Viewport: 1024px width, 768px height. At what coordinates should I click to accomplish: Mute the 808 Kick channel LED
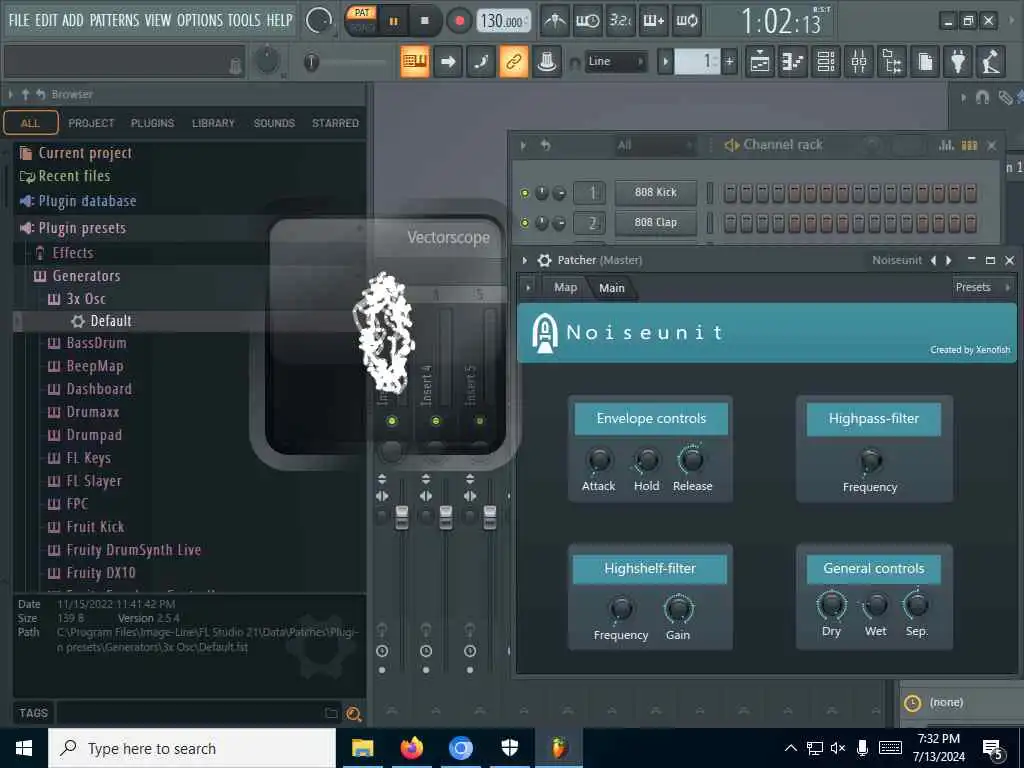[524, 193]
